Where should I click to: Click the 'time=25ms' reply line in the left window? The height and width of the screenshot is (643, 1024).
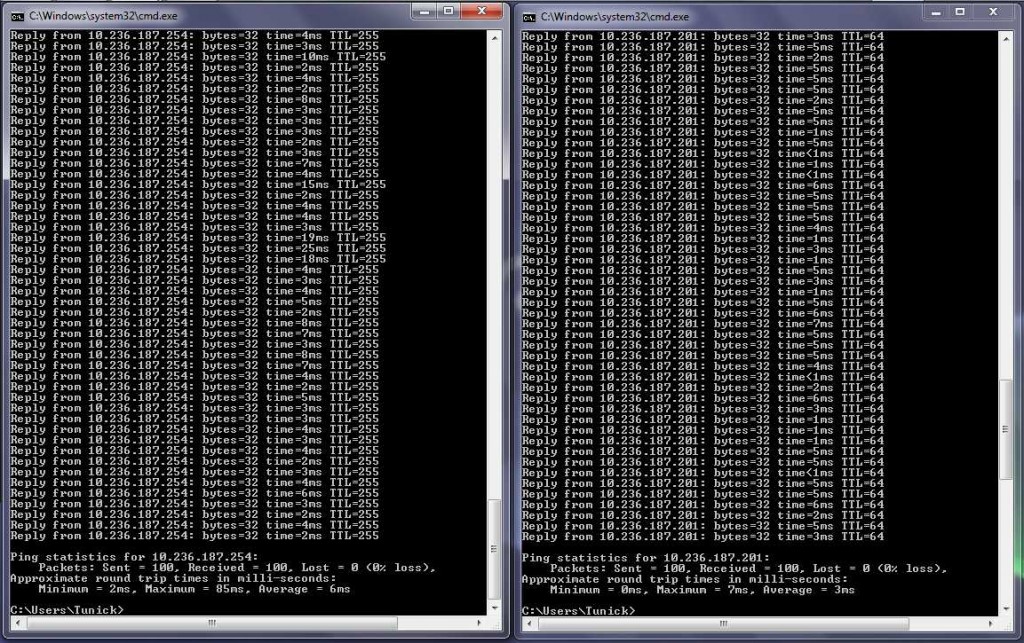tap(198, 248)
